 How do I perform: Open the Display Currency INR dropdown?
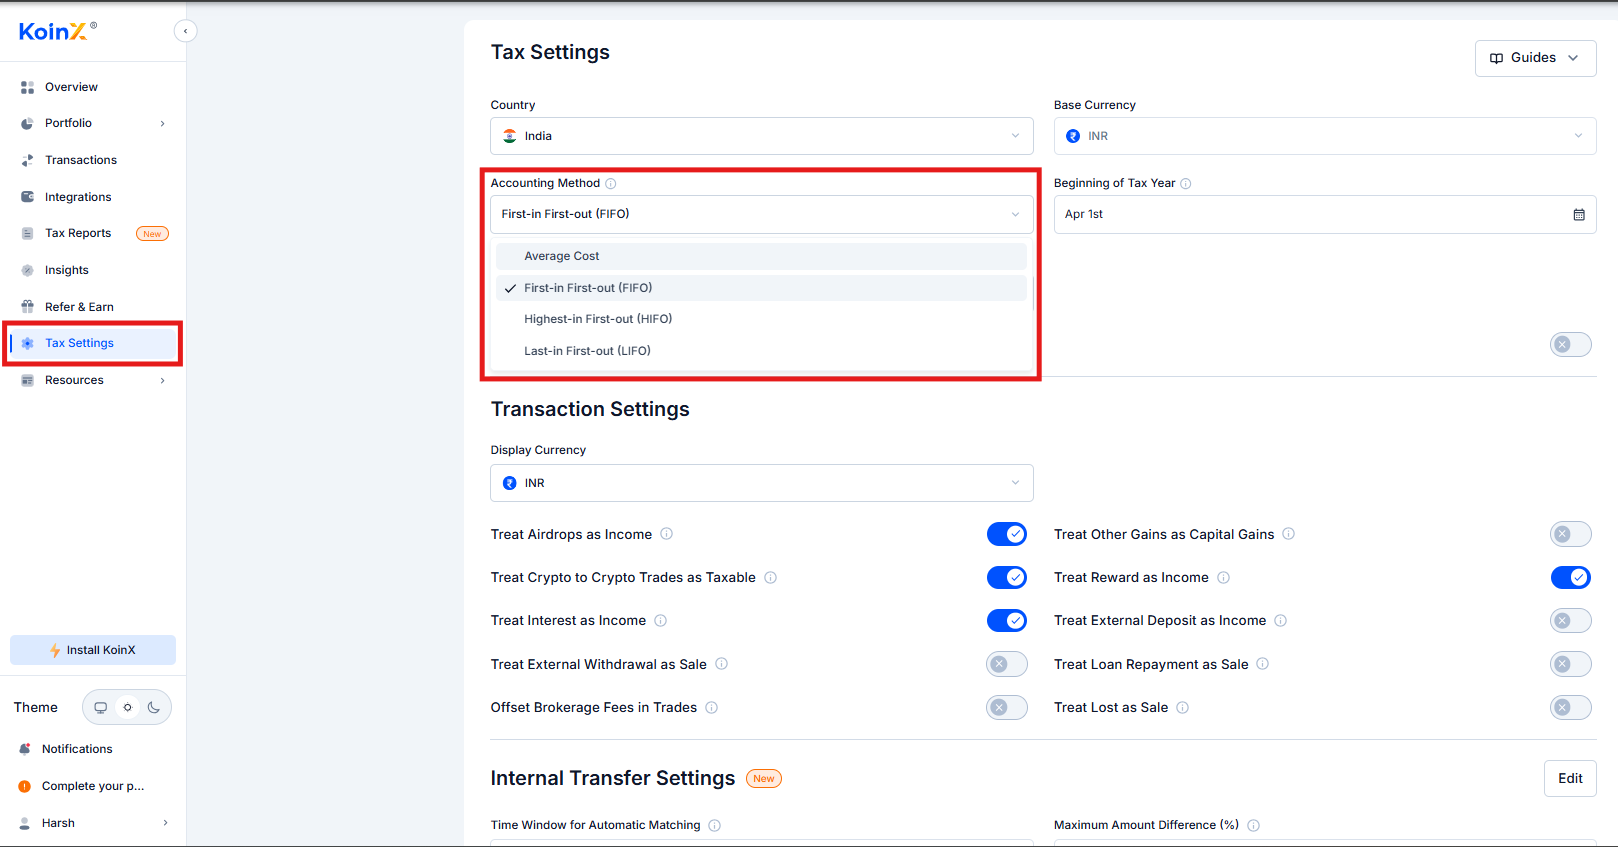pyautogui.click(x=762, y=483)
